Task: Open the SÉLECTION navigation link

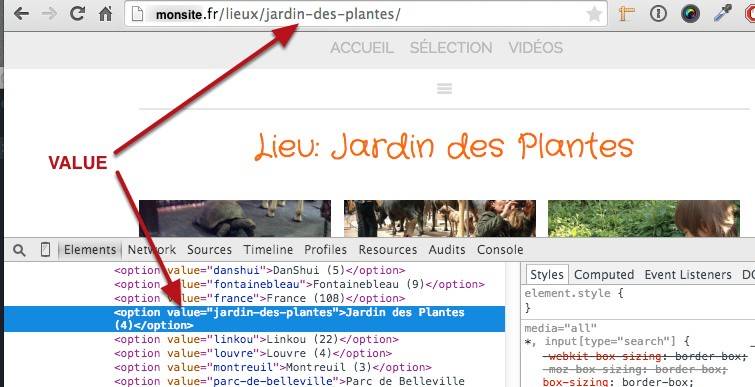Action: [451, 48]
